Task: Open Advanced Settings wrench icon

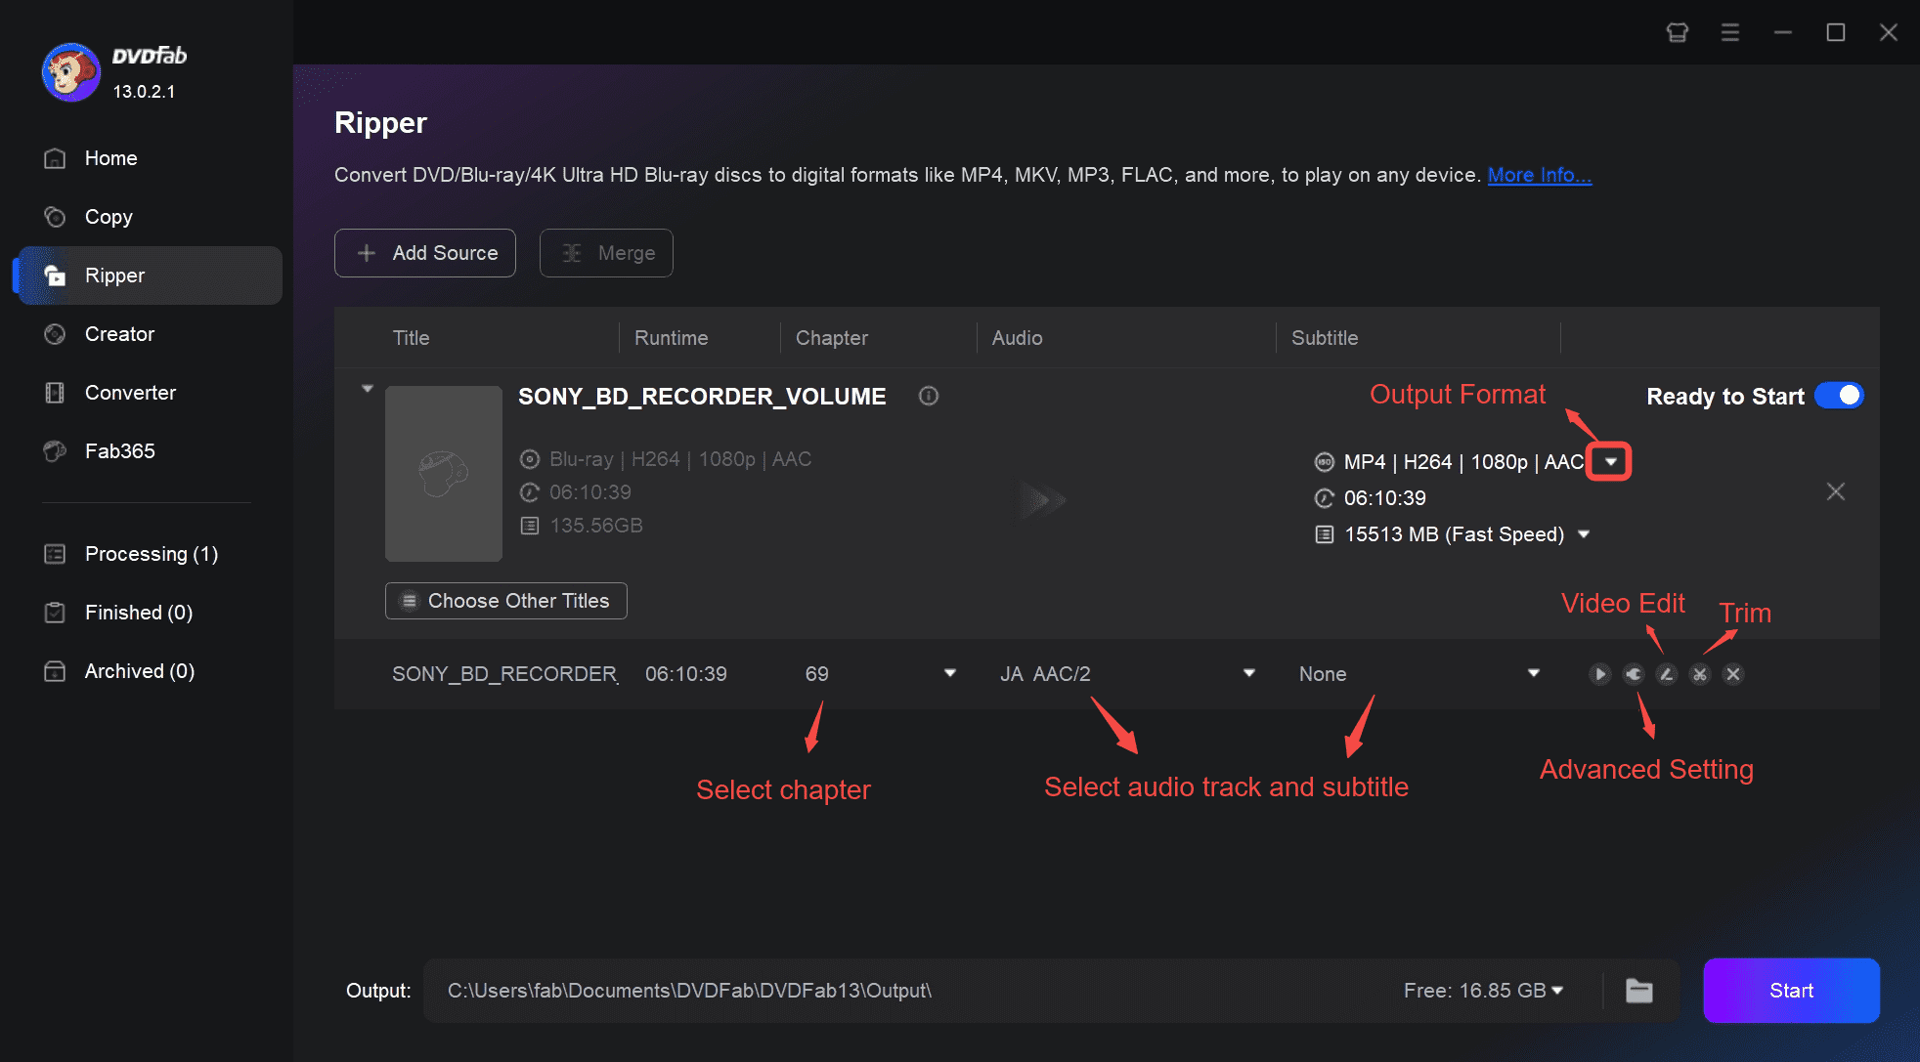Action: (1633, 674)
